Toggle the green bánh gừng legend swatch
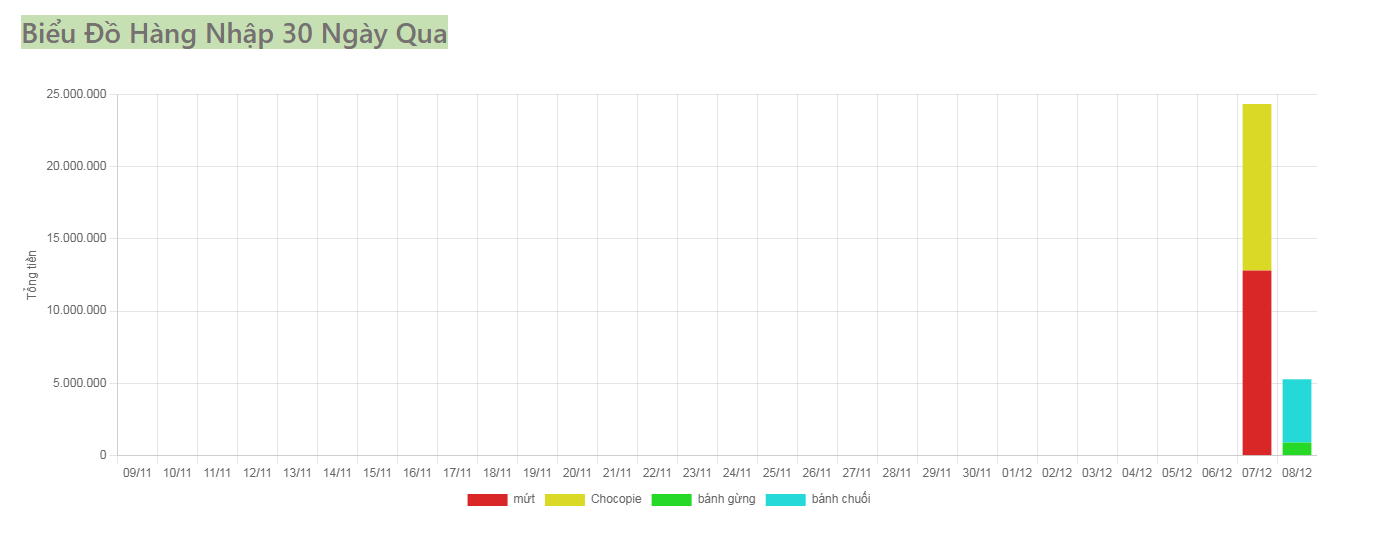 point(671,500)
